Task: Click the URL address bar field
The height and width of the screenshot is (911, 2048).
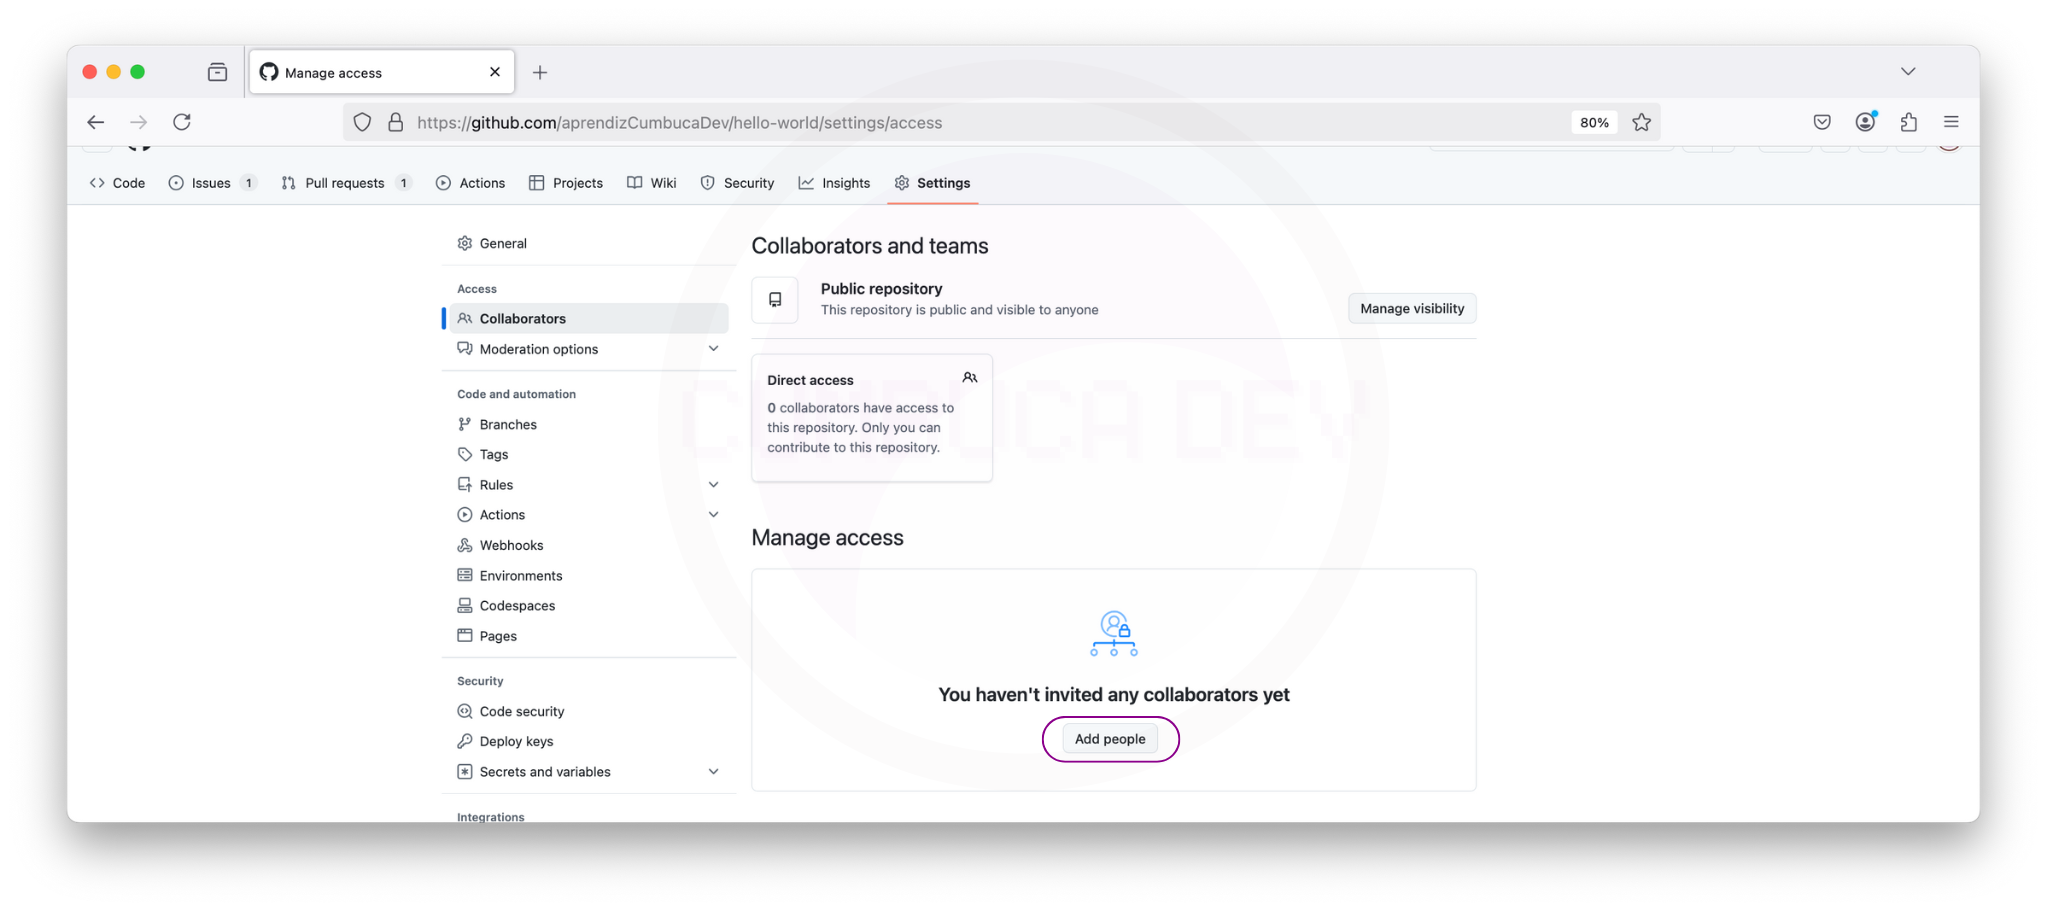Action: (x=900, y=122)
